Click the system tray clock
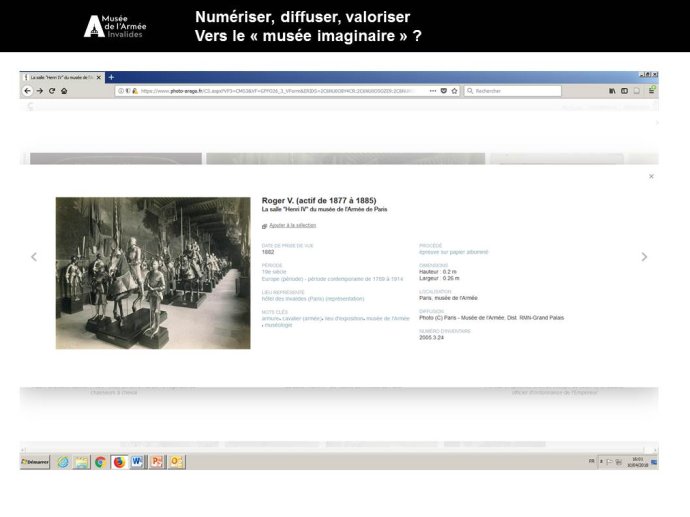The image size is (690, 517). pos(638,462)
